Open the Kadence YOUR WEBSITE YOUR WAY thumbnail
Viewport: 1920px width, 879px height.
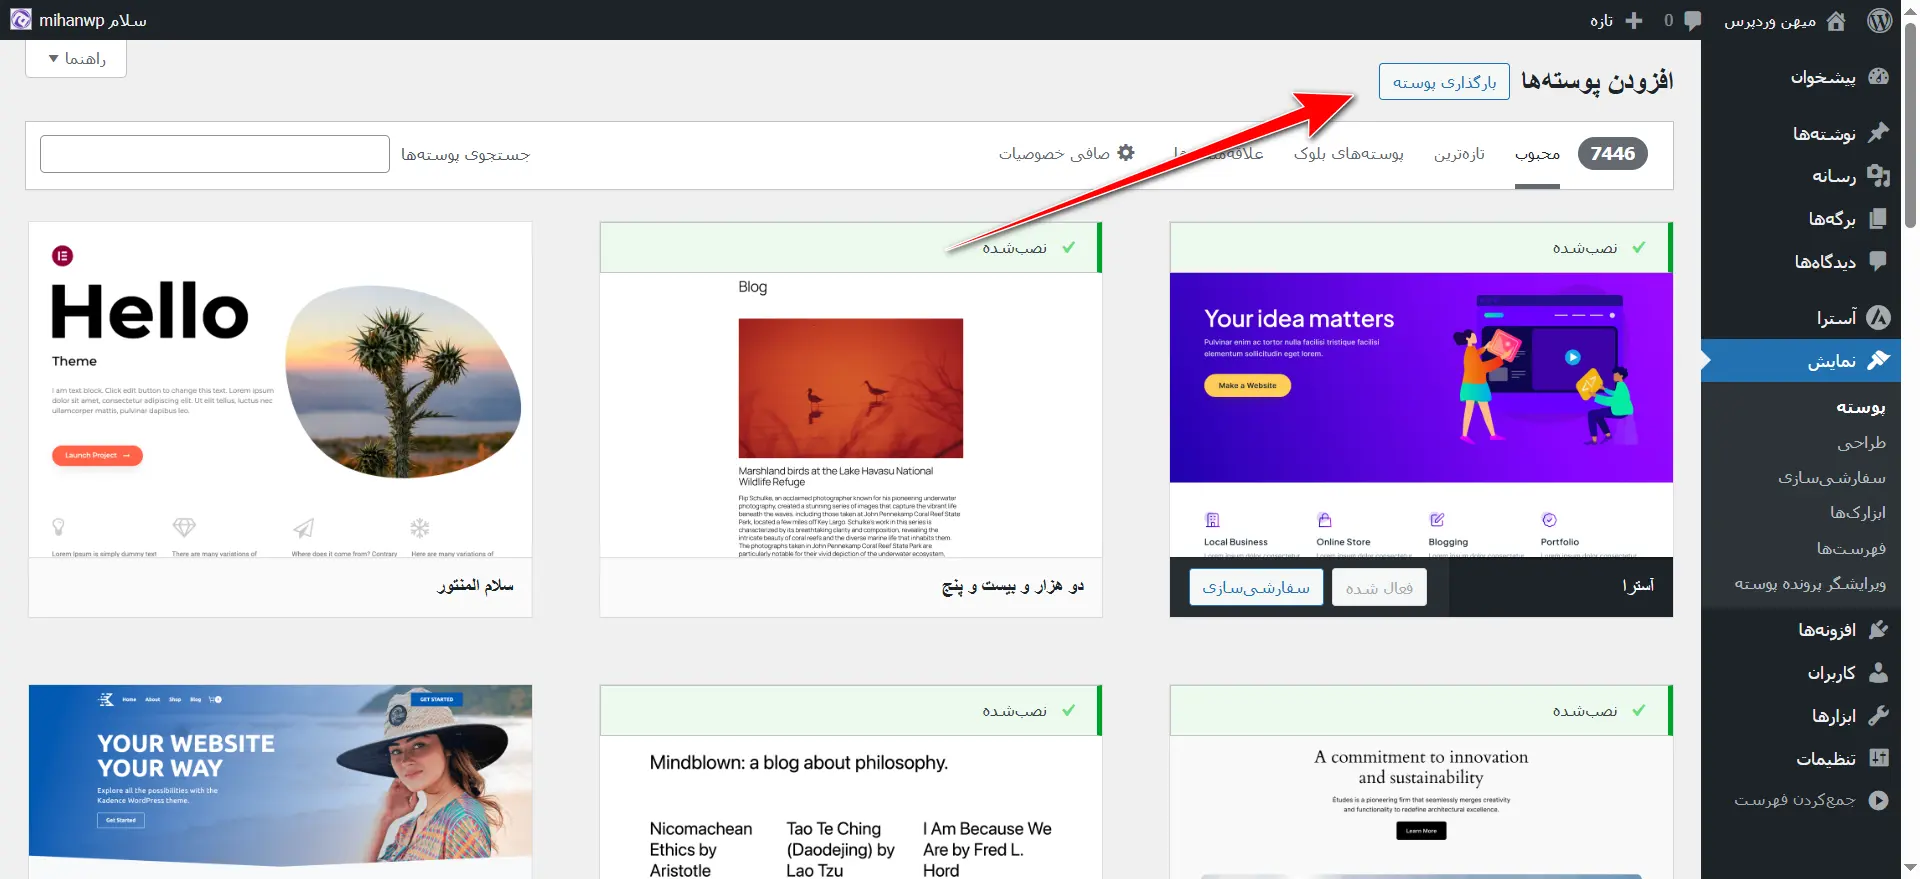click(x=280, y=782)
